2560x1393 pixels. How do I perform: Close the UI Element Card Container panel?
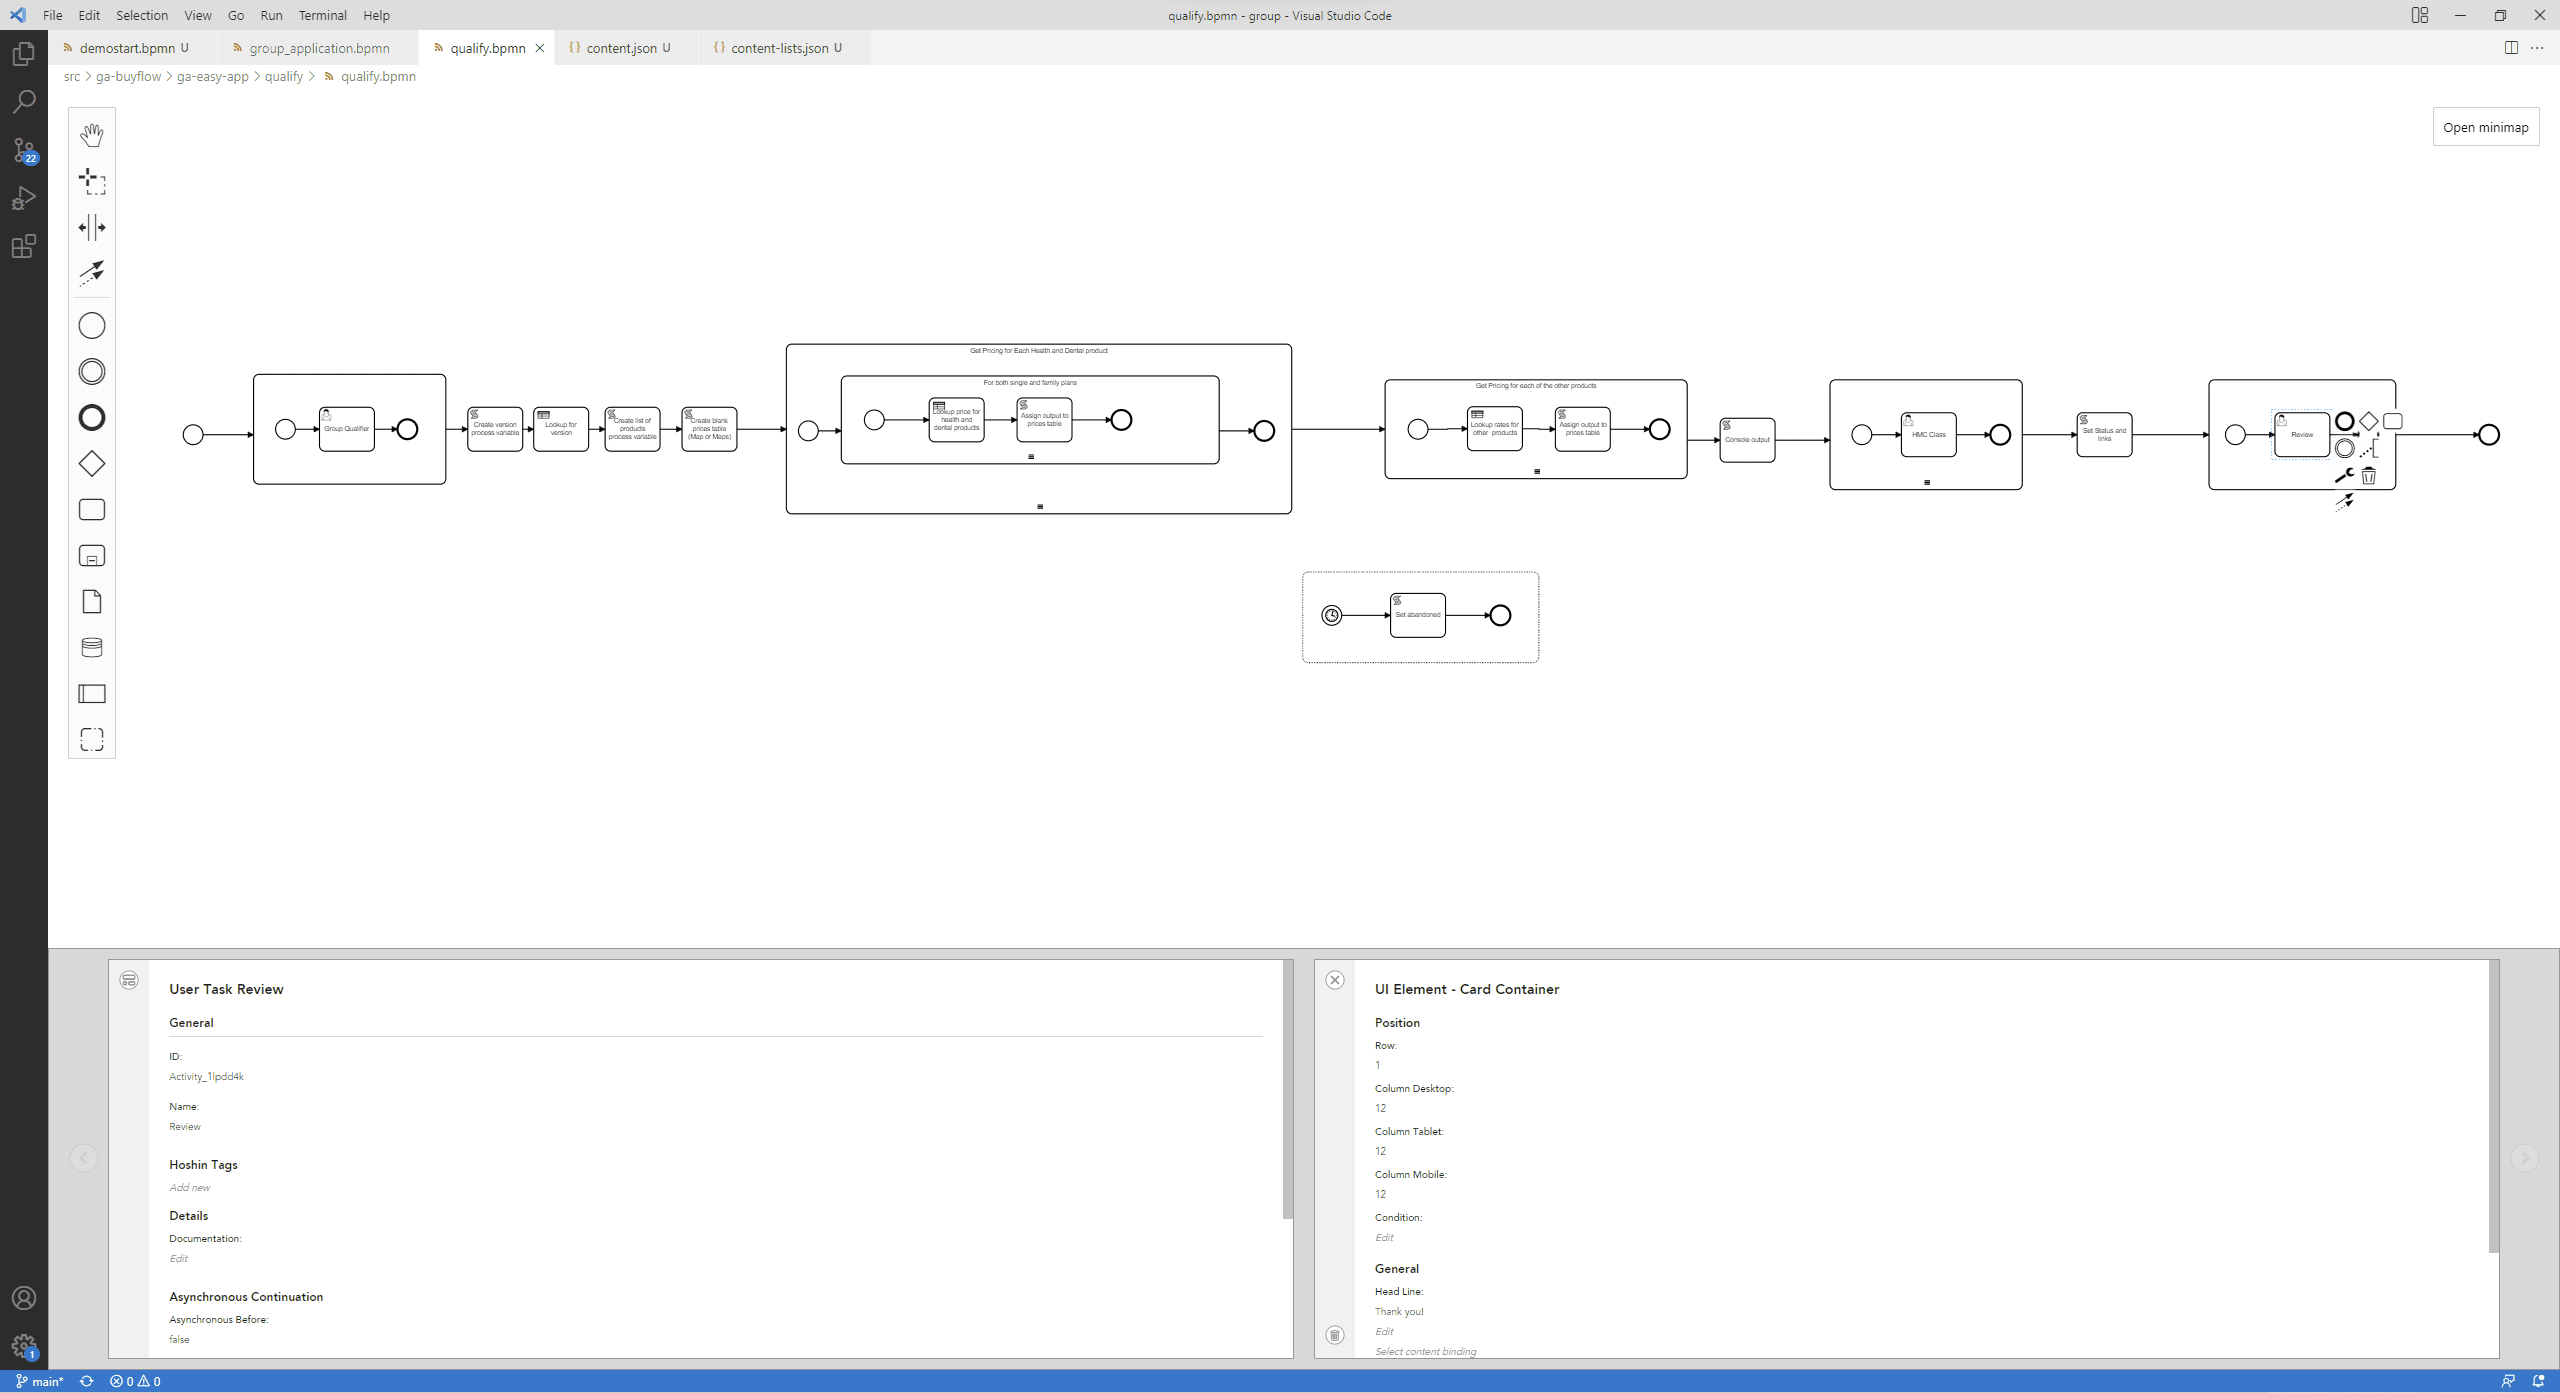tap(1335, 980)
